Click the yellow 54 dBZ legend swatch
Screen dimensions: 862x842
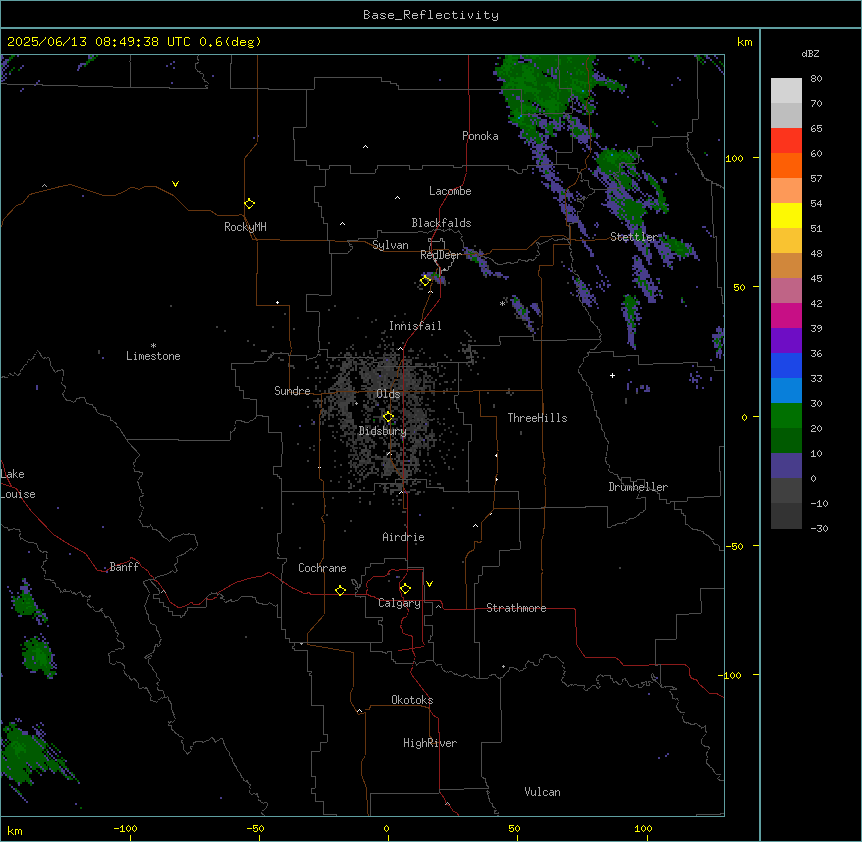point(786,215)
